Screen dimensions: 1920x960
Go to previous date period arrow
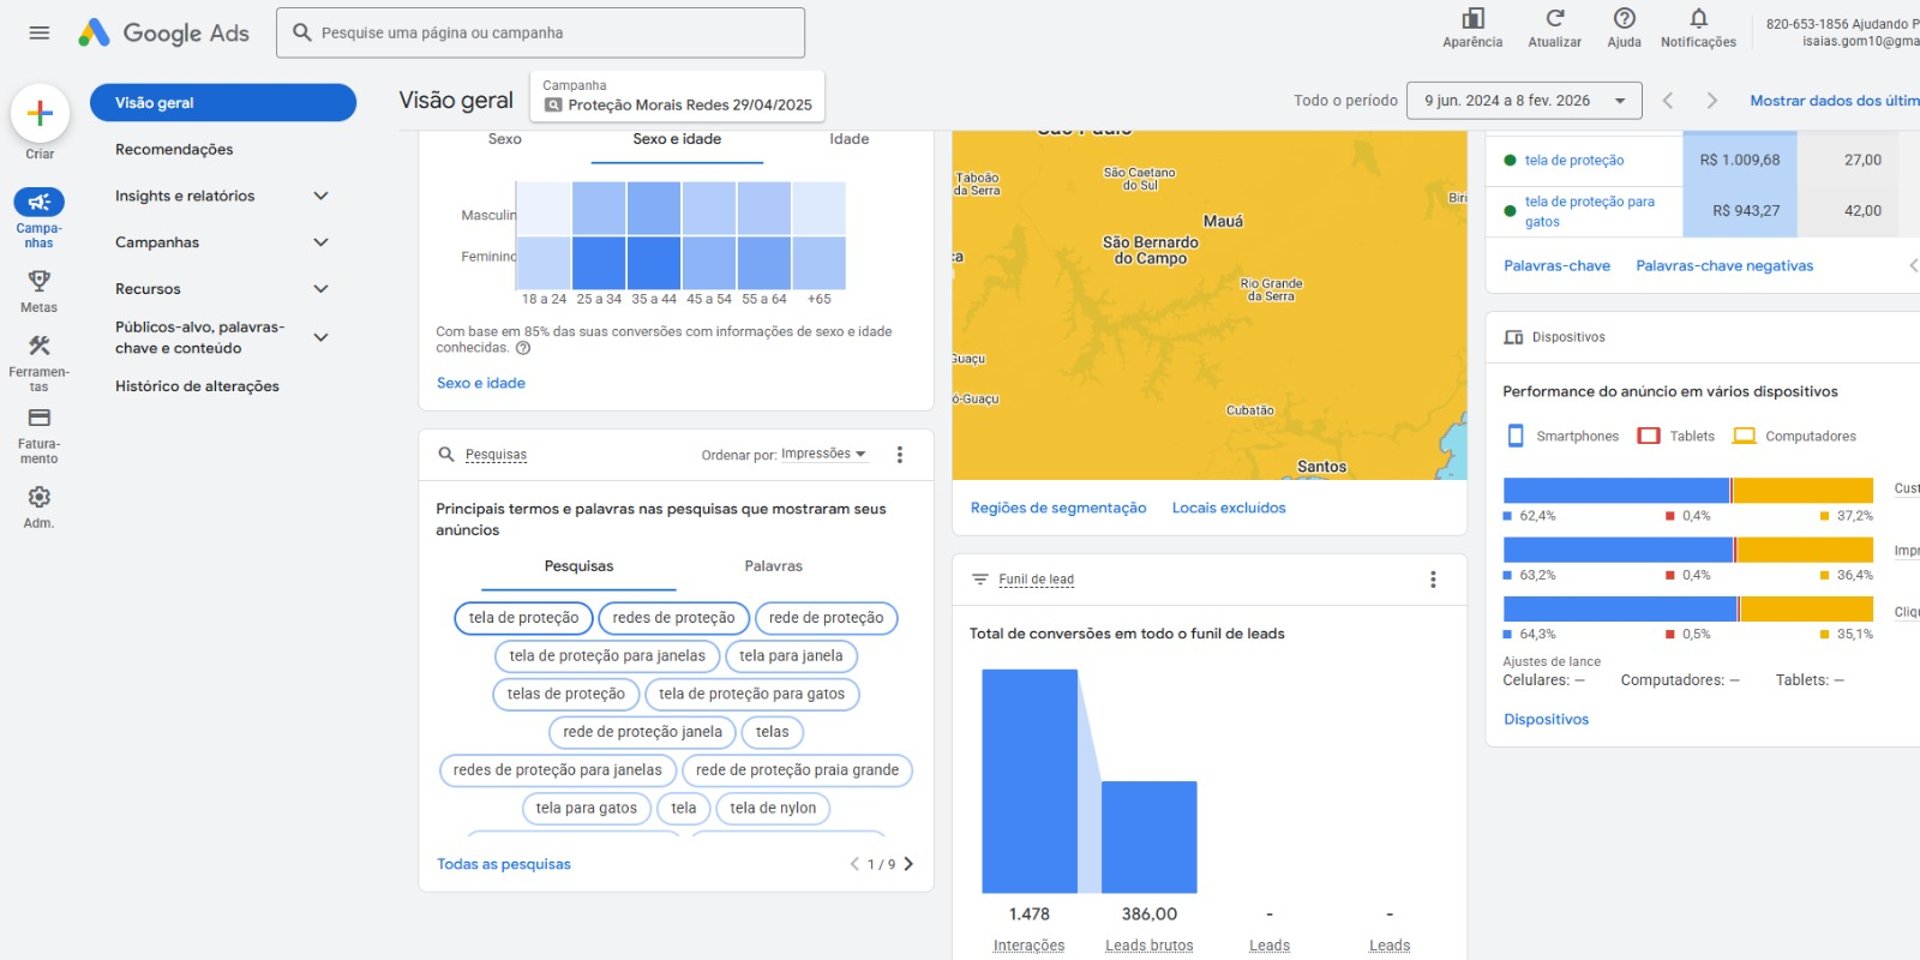(x=1667, y=100)
